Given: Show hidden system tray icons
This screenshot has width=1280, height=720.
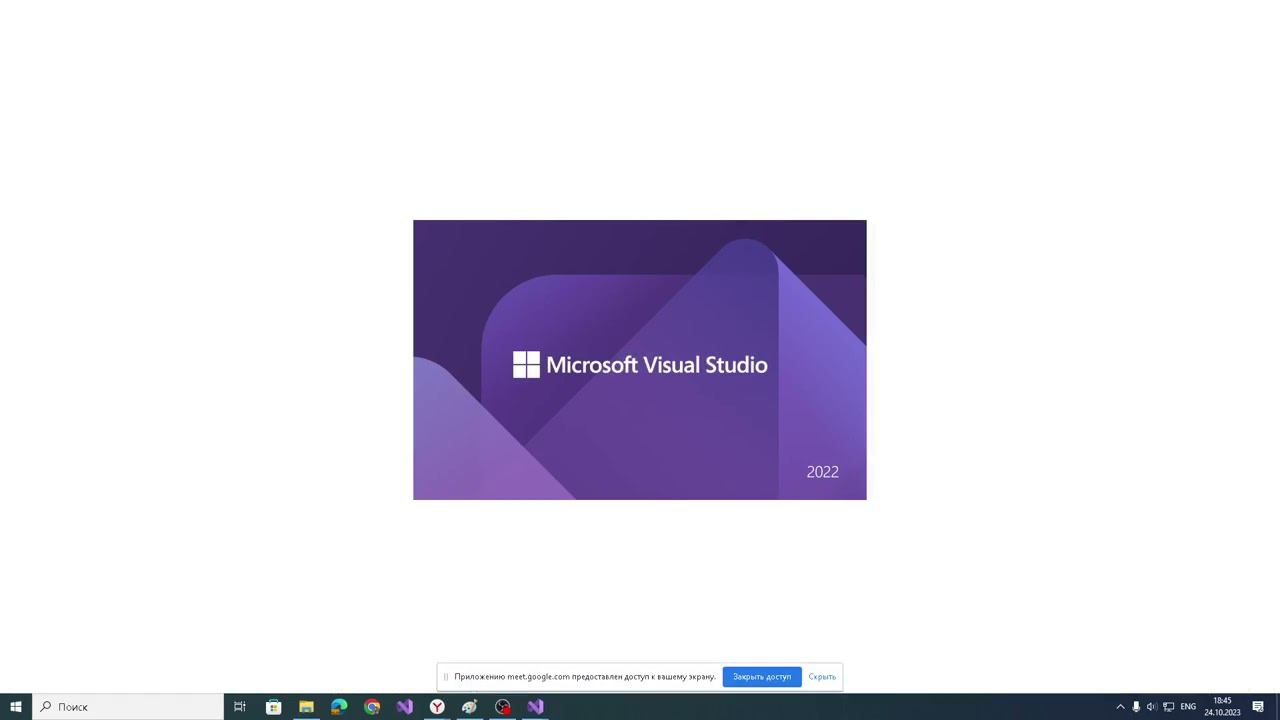Looking at the screenshot, I should pyautogui.click(x=1120, y=707).
